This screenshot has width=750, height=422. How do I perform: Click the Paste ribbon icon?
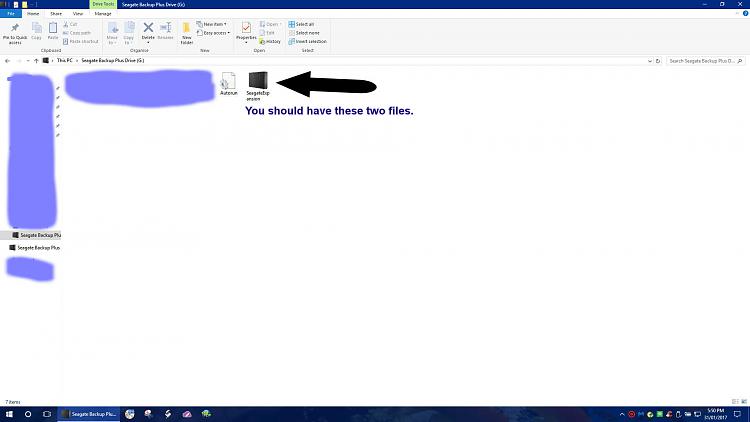53,31
